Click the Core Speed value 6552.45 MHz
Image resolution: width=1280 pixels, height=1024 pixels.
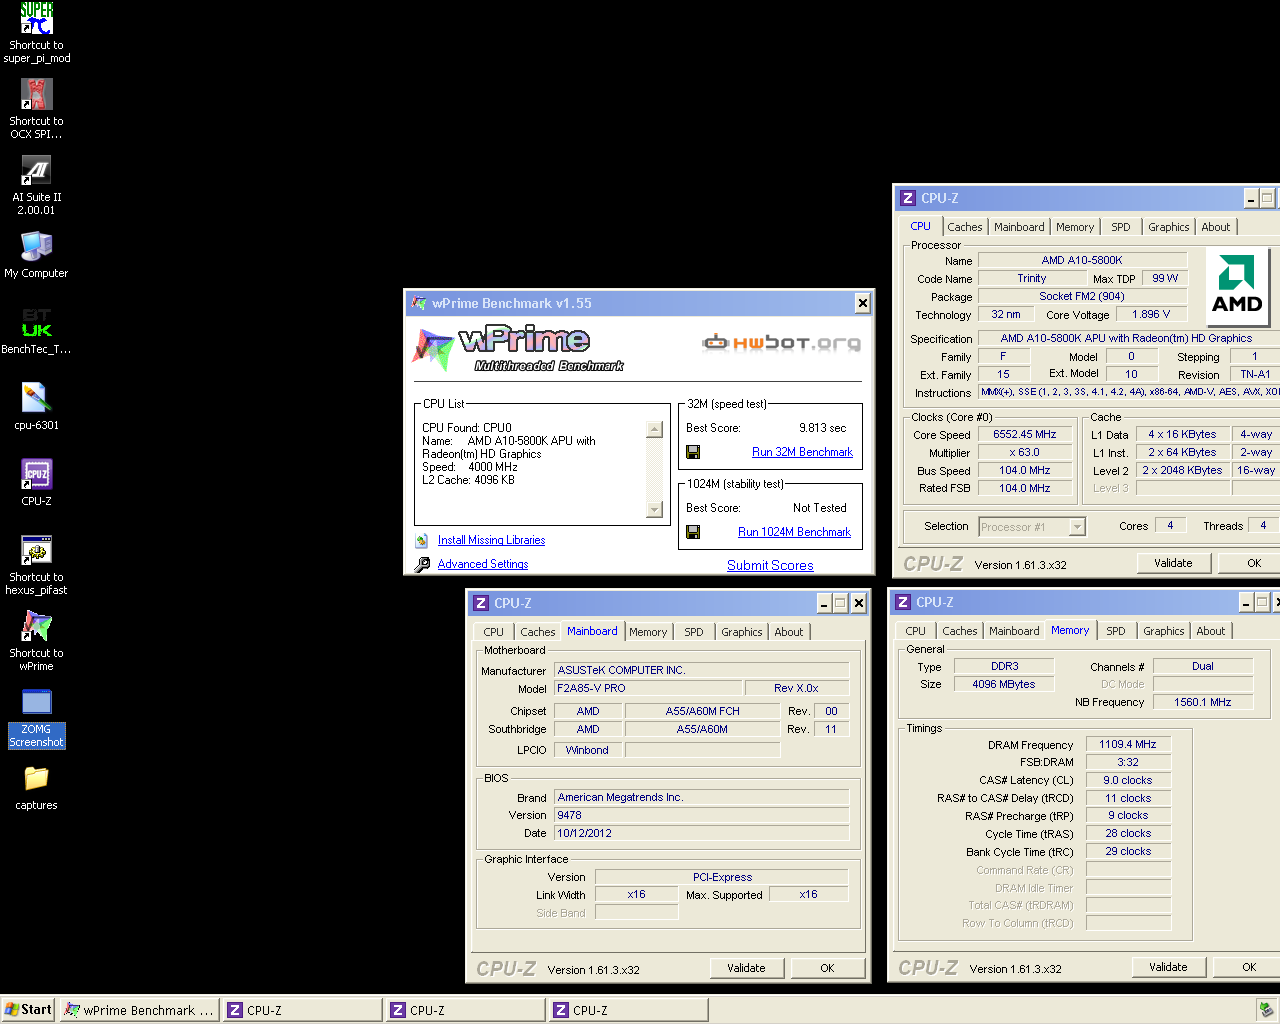click(1025, 435)
